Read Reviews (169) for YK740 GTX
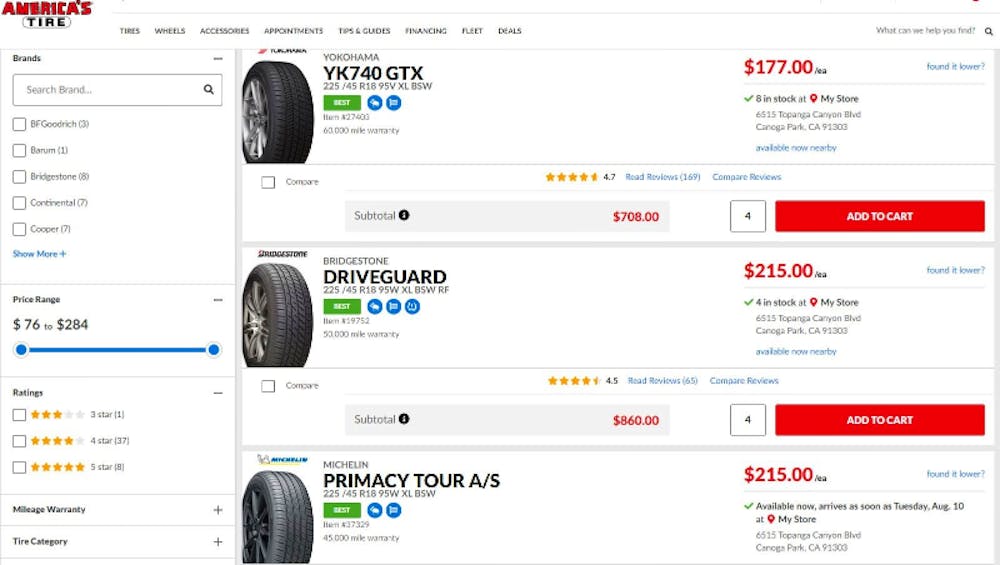Screen dimensions: 1000x565 (x=662, y=177)
